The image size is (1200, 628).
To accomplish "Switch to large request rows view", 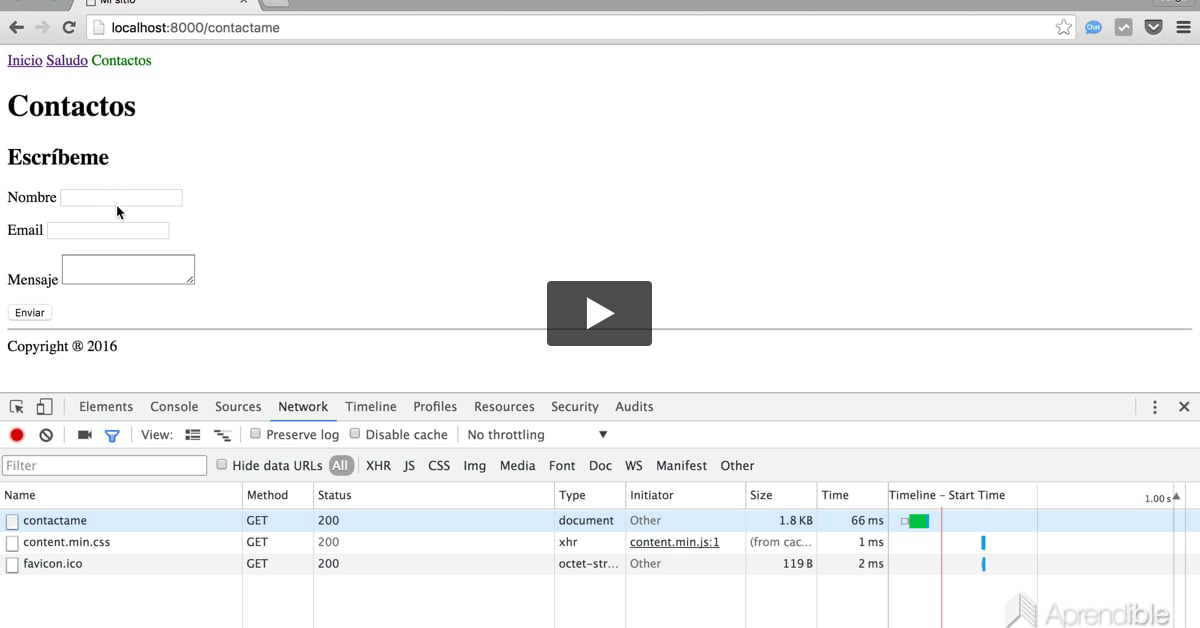I will click(193, 435).
